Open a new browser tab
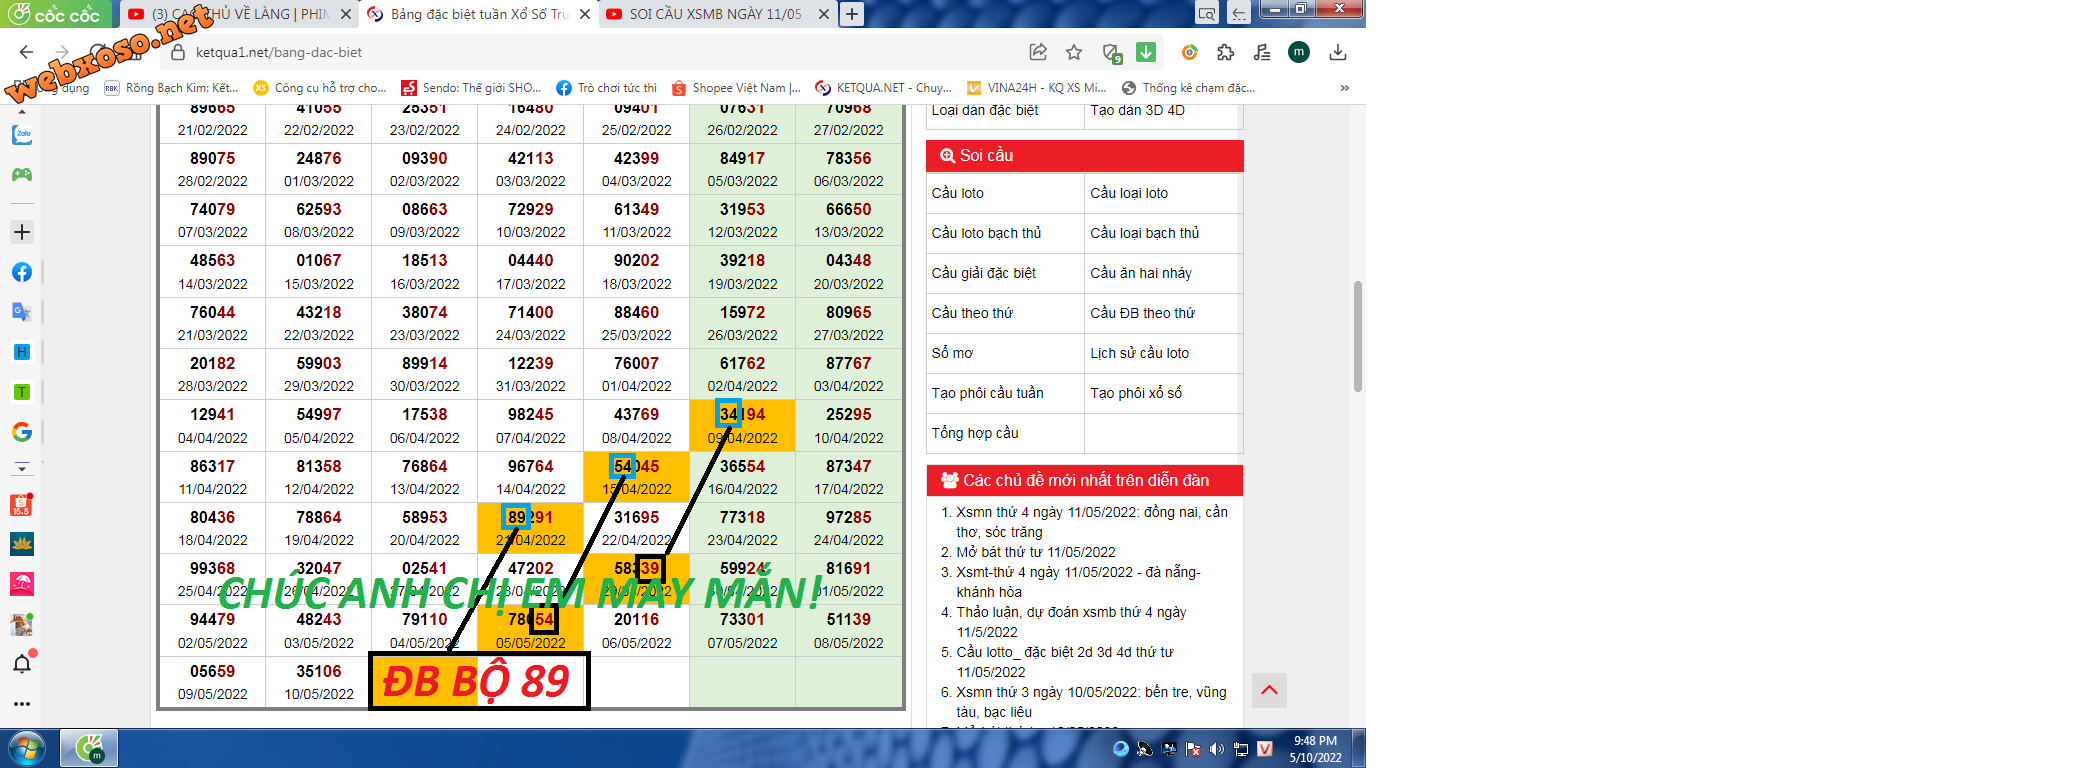 coord(851,14)
